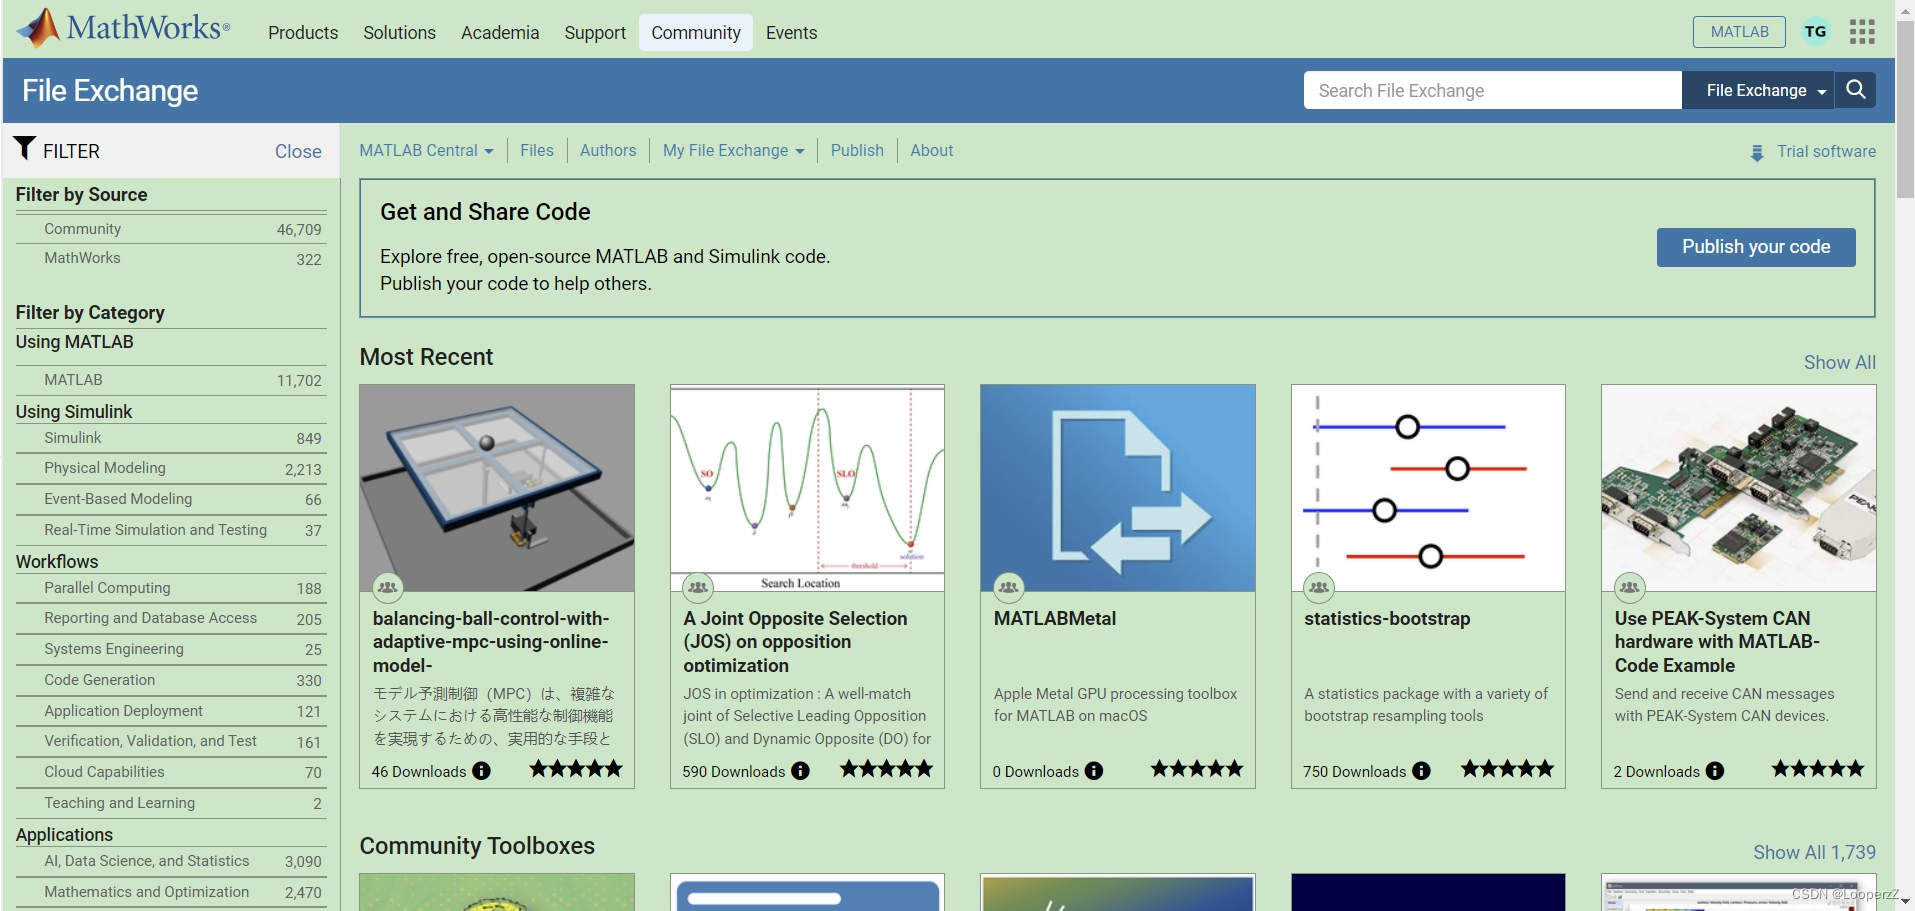Click star rating on JOS card

886,769
